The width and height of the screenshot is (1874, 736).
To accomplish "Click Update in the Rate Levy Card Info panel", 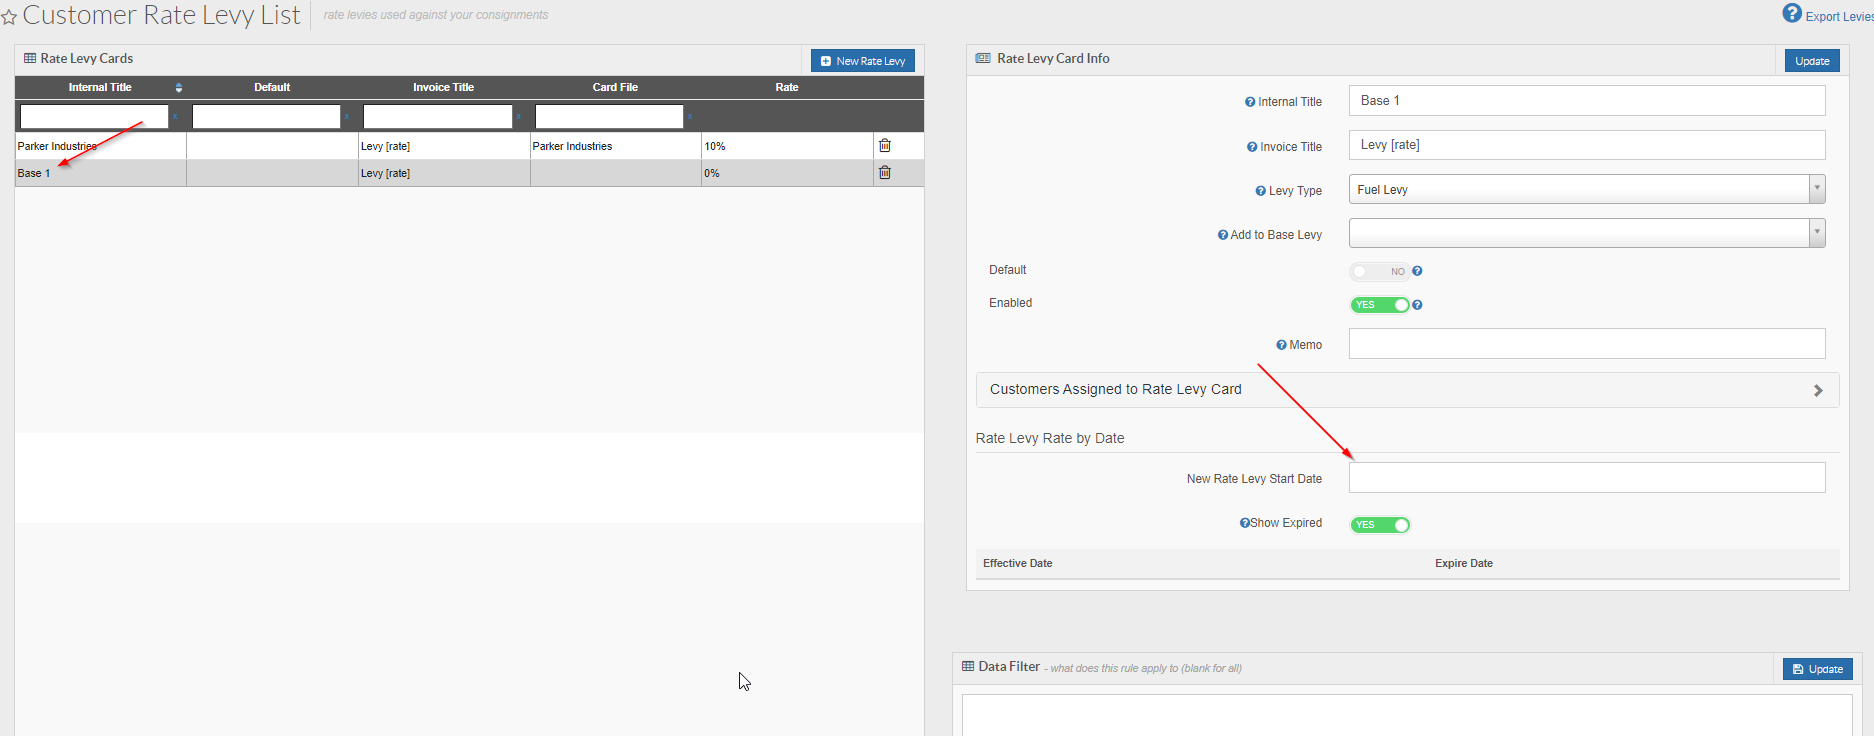I will tap(1812, 61).
